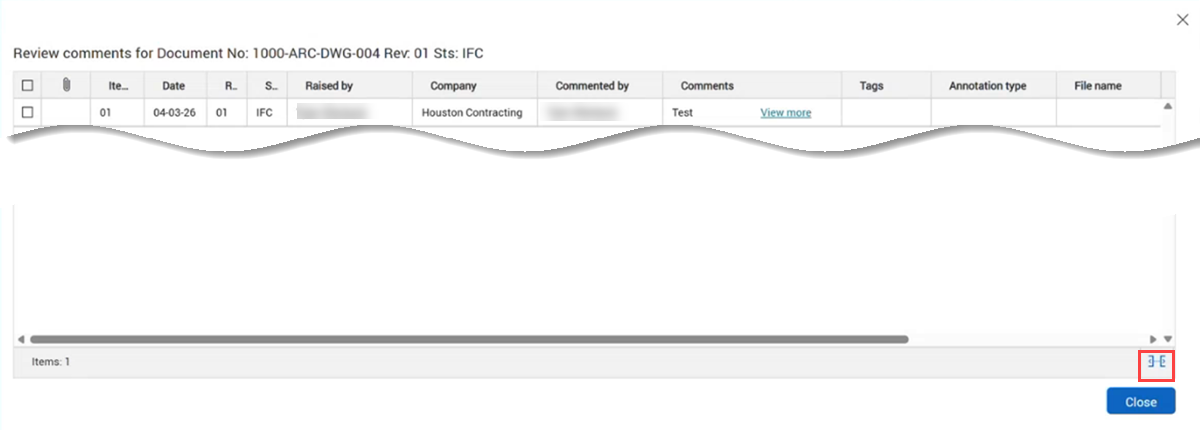Sort by the Comments column header
This screenshot has height=430, width=1200.
(x=707, y=86)
